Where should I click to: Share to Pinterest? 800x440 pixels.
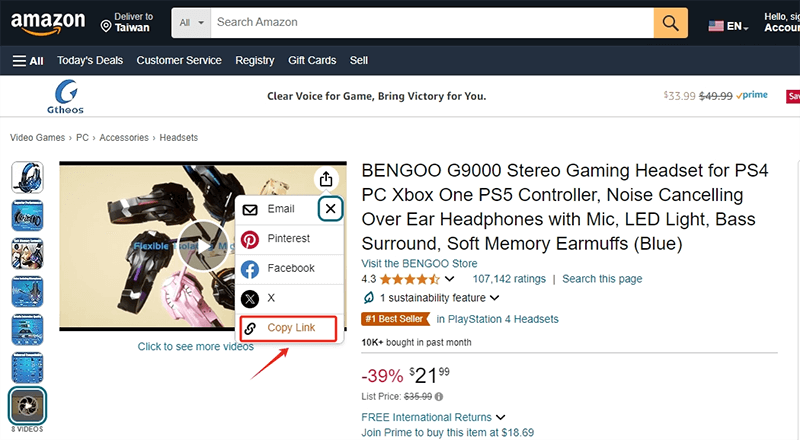(x=288, y=239)
